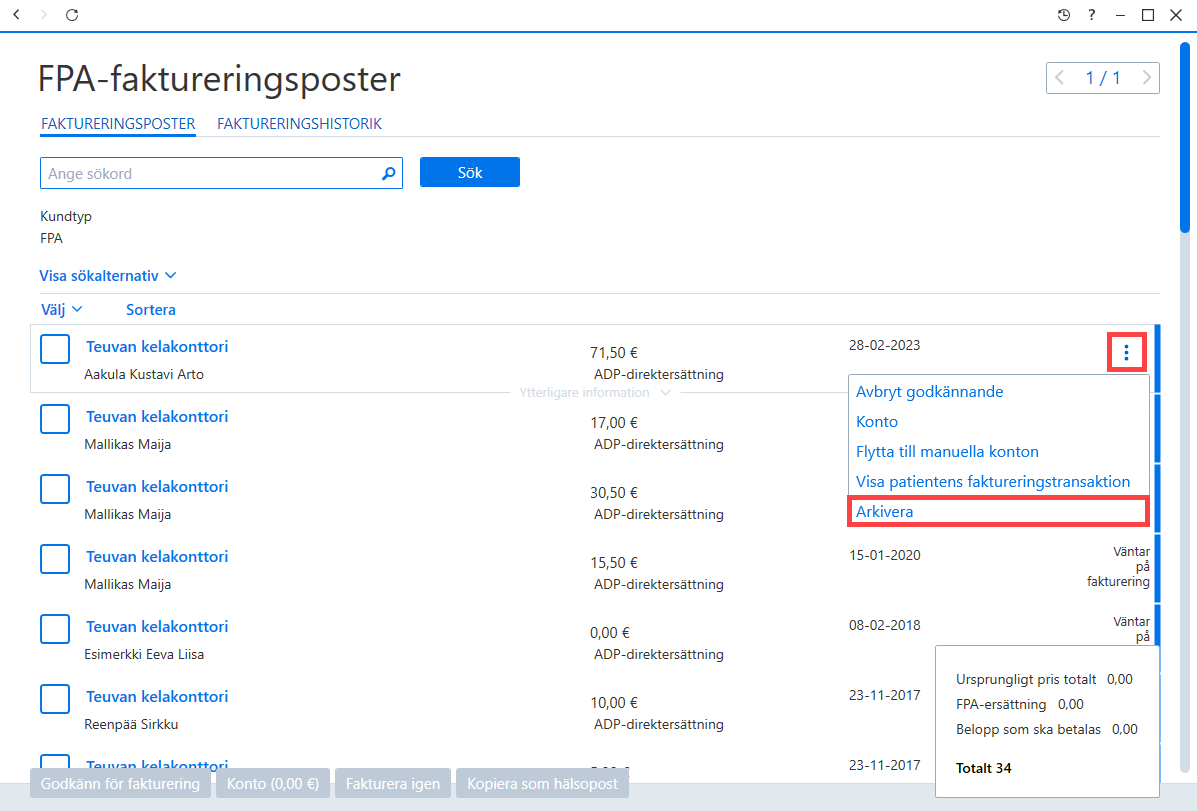Tick the checkbox for the 30,50 € Mallikas Maija row
1197x811 pixels.
(55, 489)
